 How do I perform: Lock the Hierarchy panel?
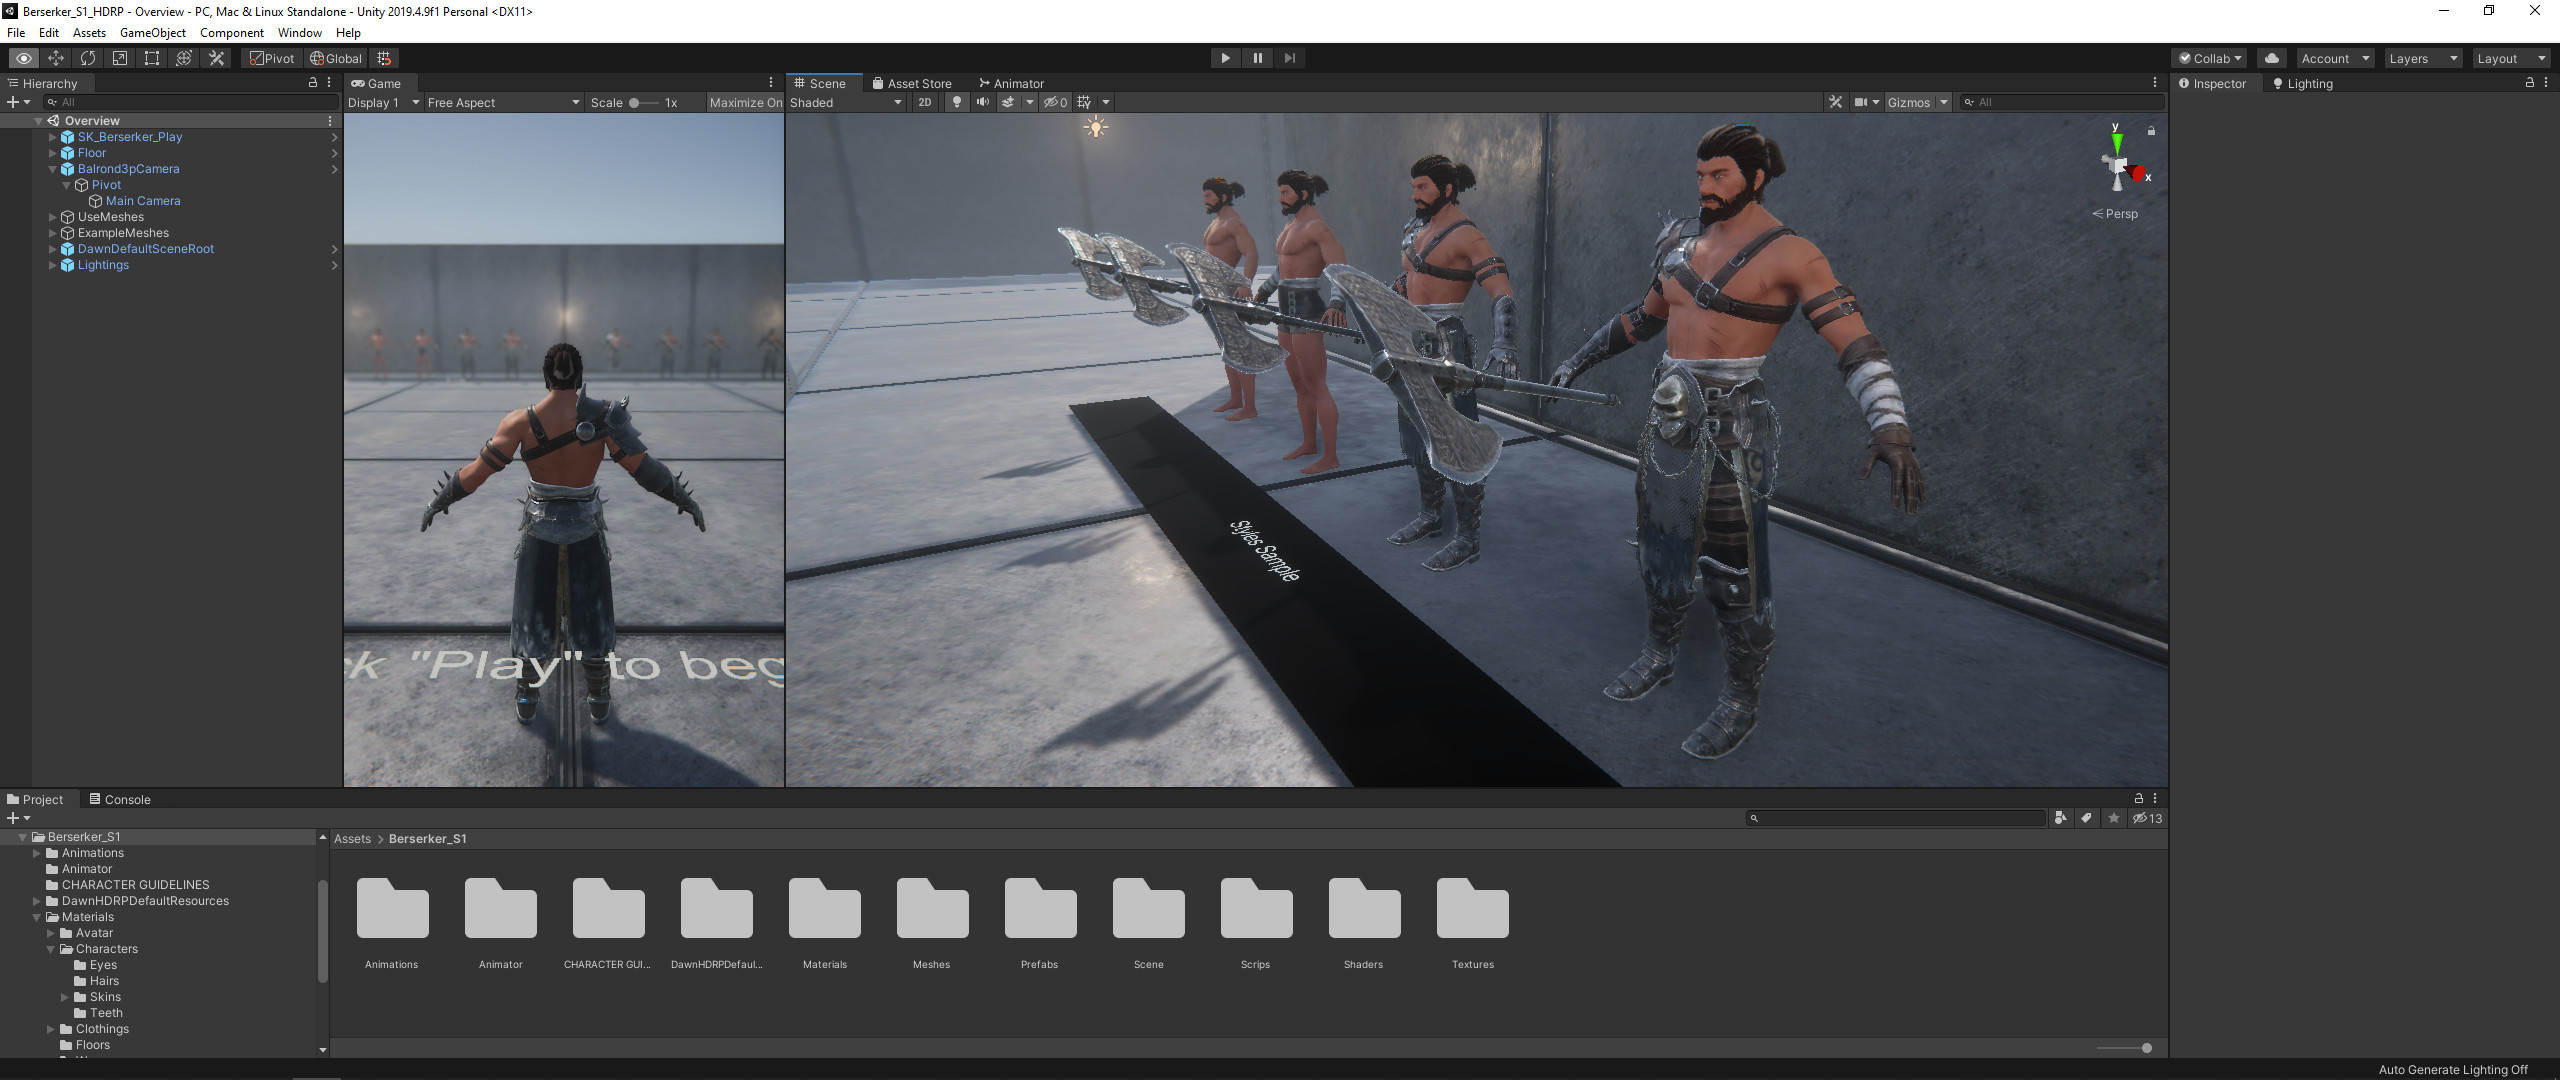coord(313,83)
